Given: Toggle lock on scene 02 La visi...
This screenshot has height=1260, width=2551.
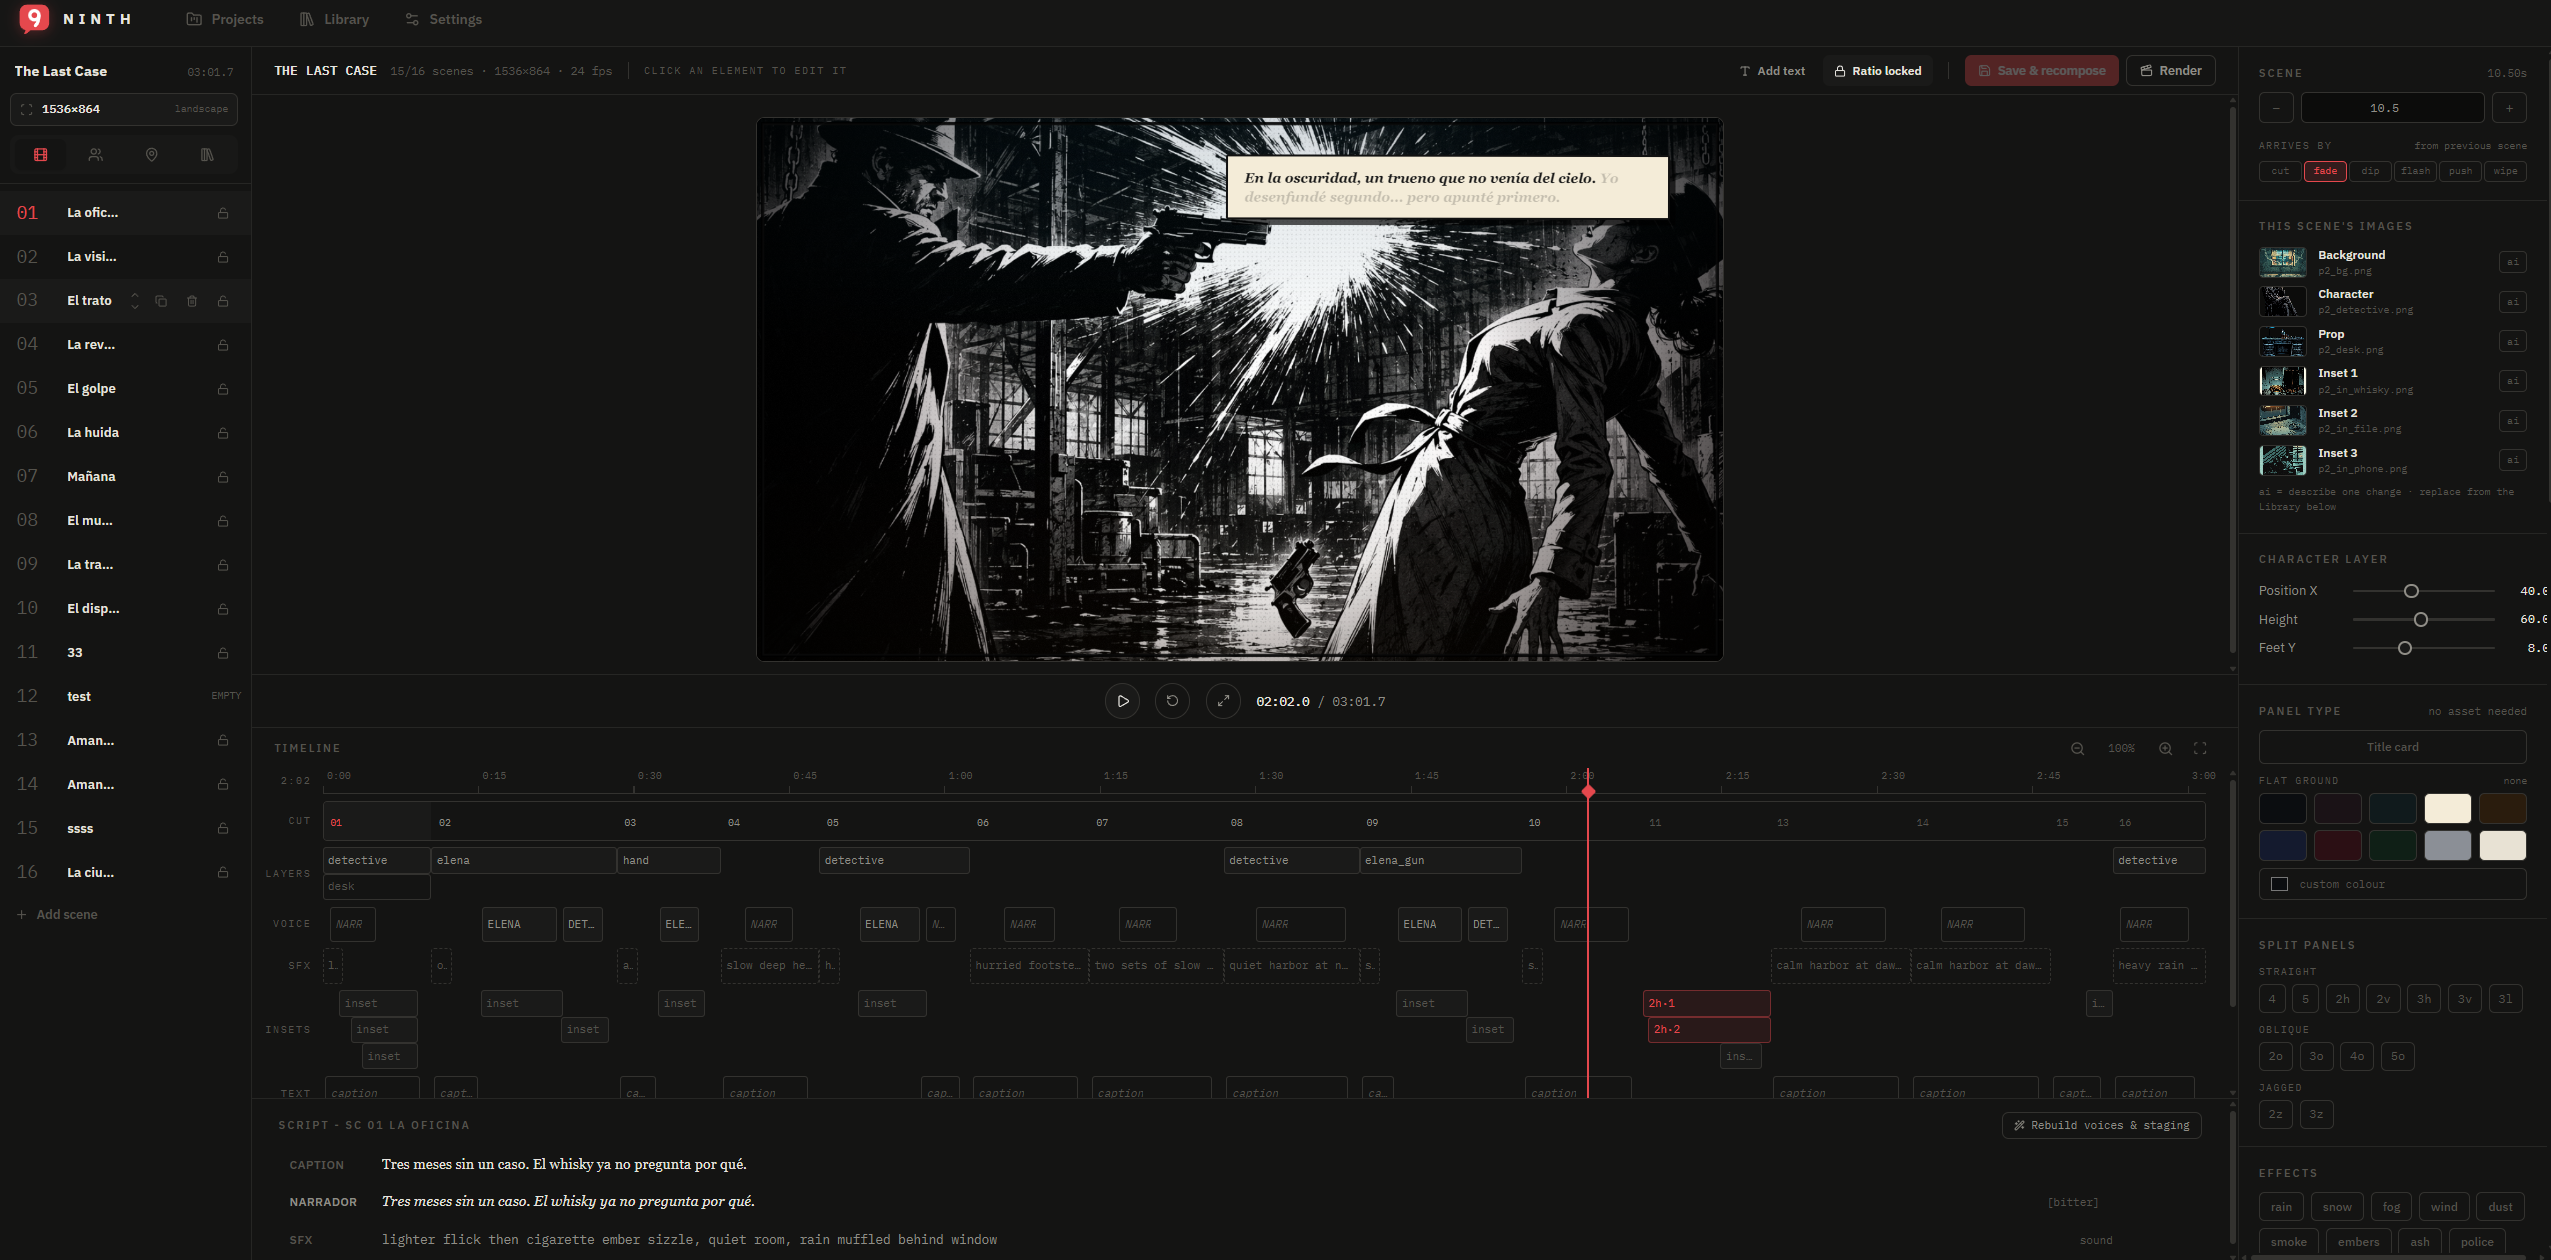Looking at the screenshot, I should [223, 257].
